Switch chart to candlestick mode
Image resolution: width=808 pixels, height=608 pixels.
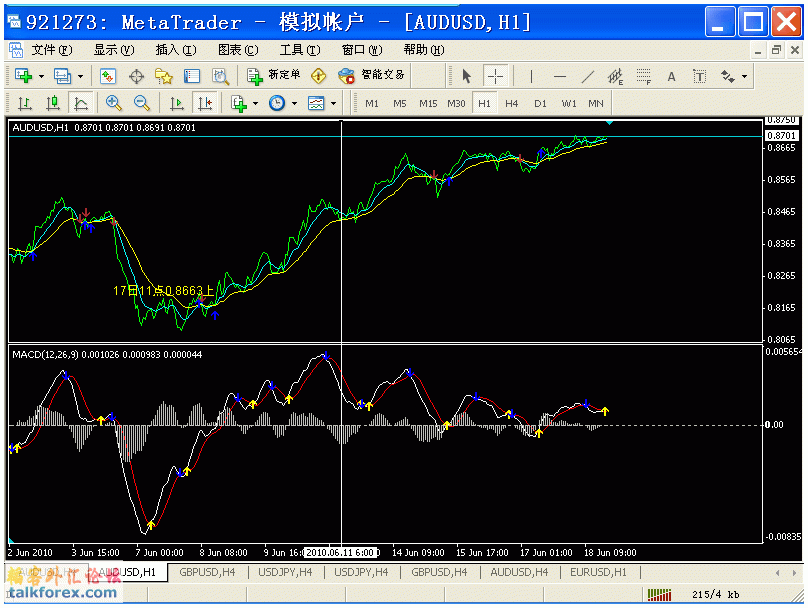coord(53,103)
